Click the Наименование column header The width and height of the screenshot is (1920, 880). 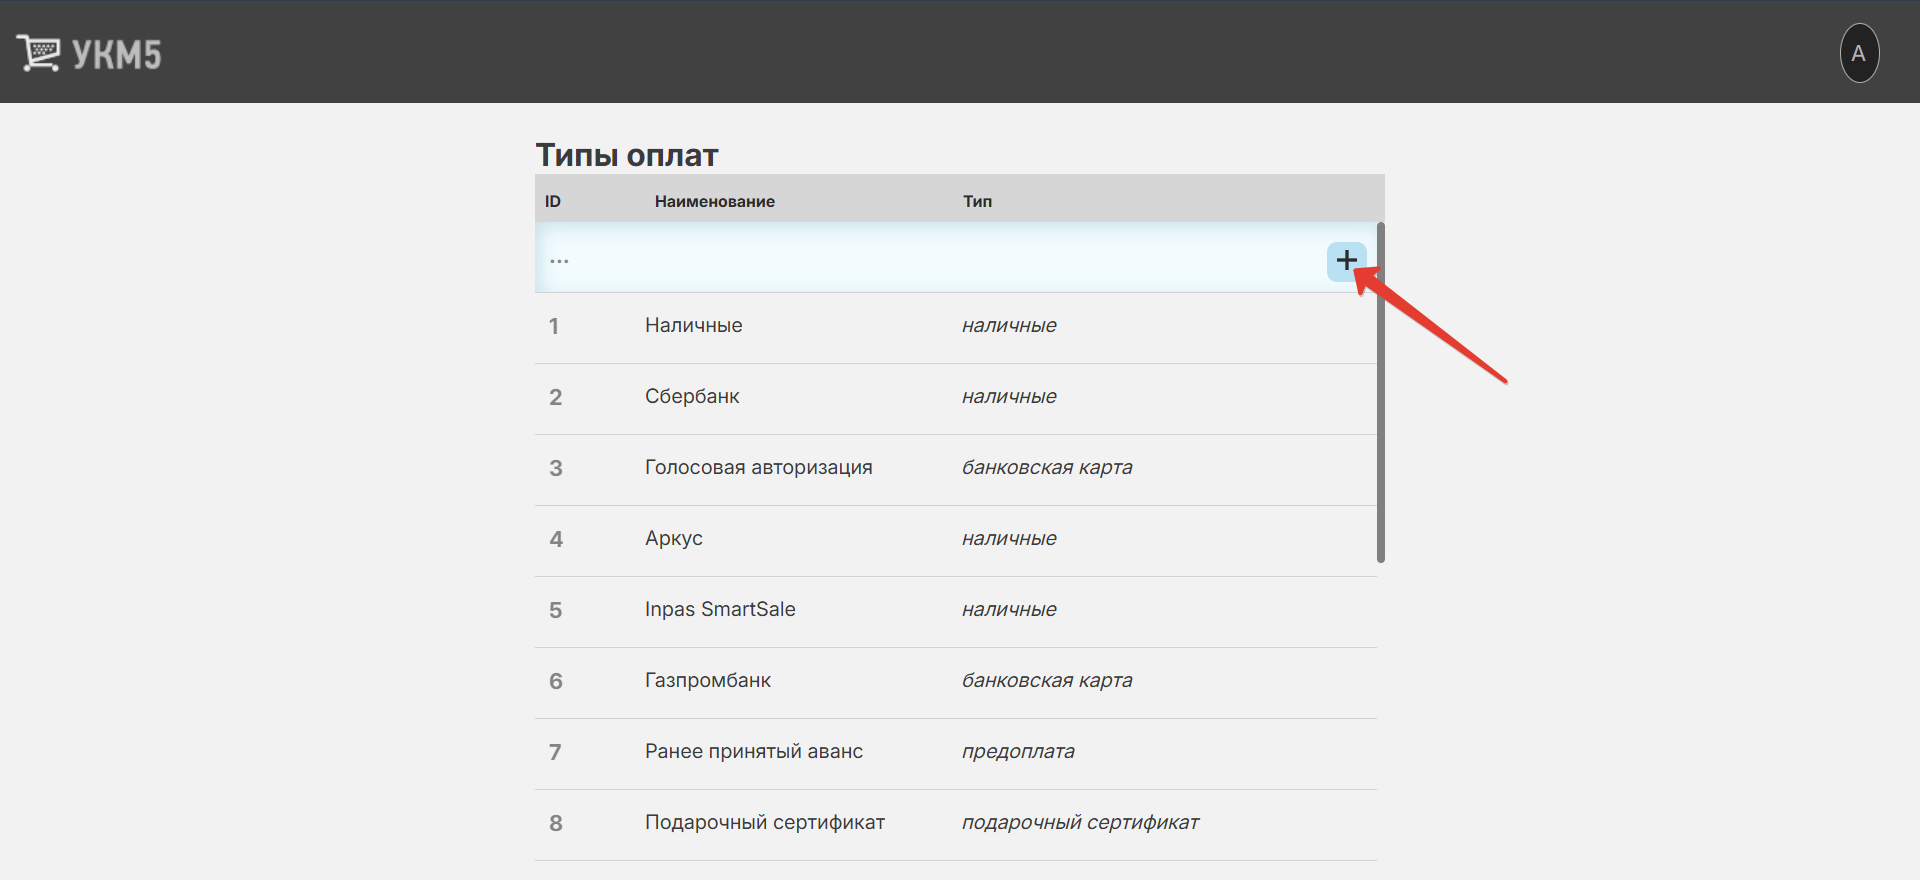pos(714,202)
